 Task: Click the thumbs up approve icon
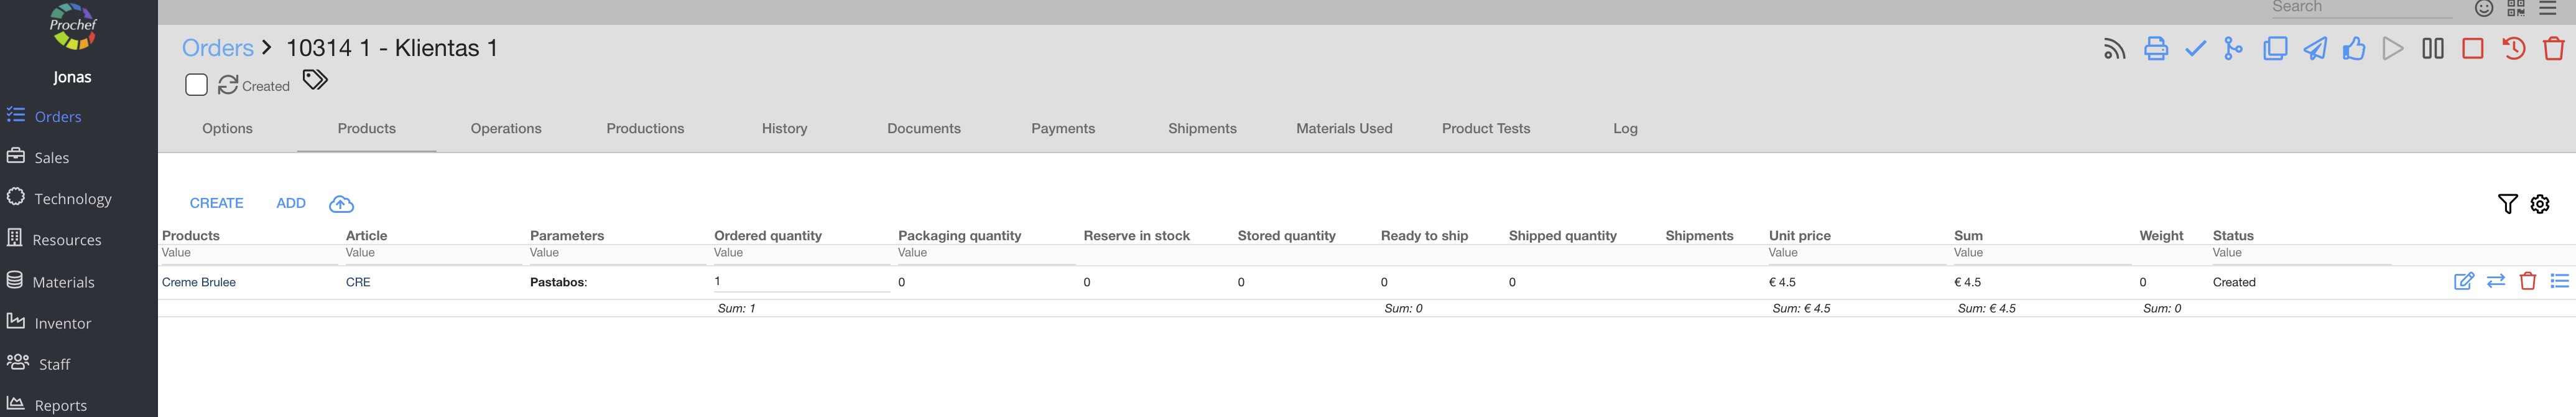pyautogui.click(x=2353, y=49)
